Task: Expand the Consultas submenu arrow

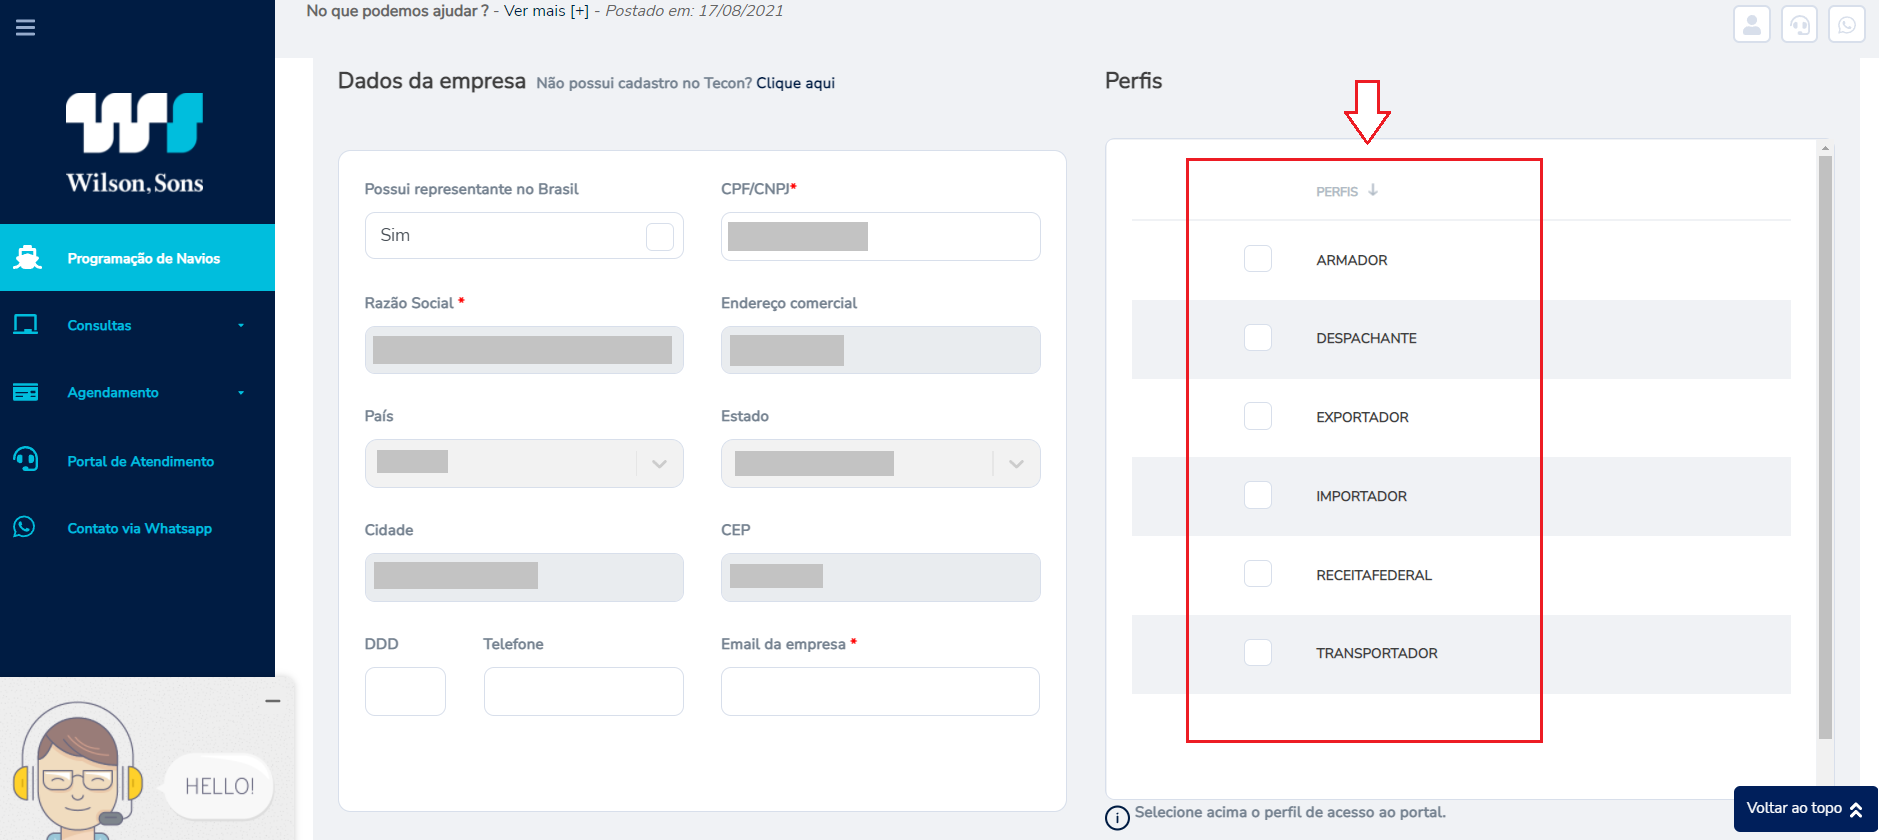Action: point(241,325)
